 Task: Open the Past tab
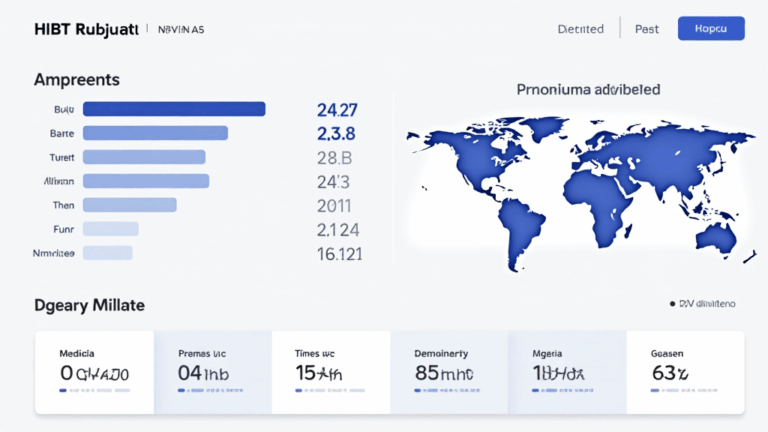(647, 29)
